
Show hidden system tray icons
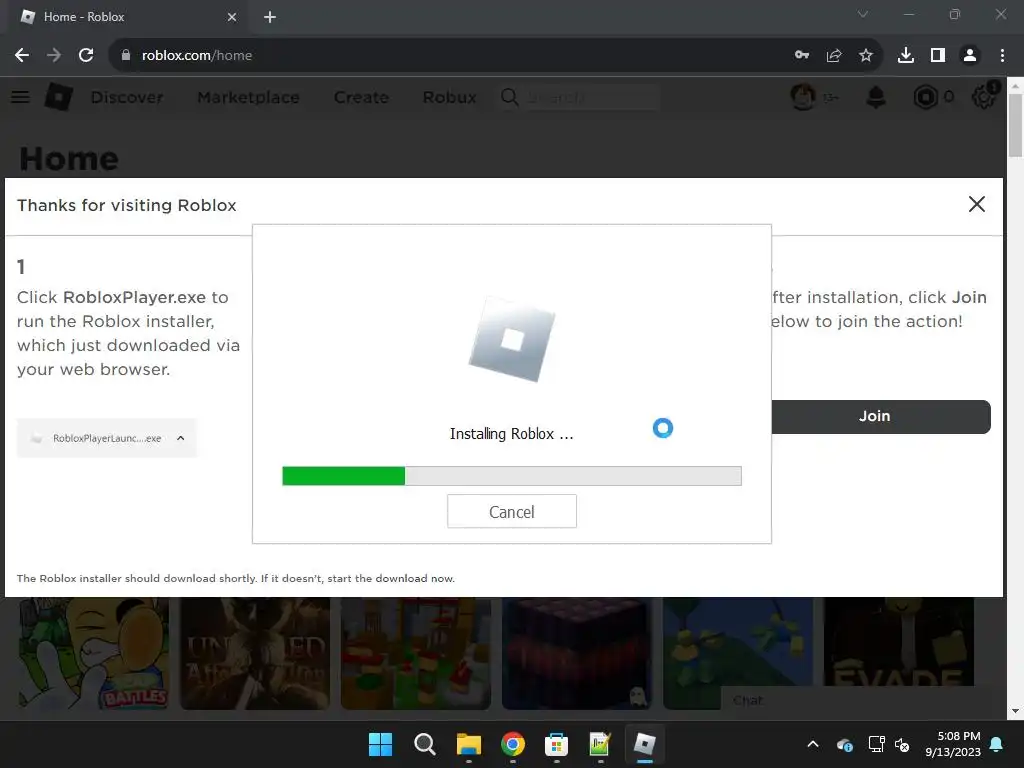(x=813, y=744)
